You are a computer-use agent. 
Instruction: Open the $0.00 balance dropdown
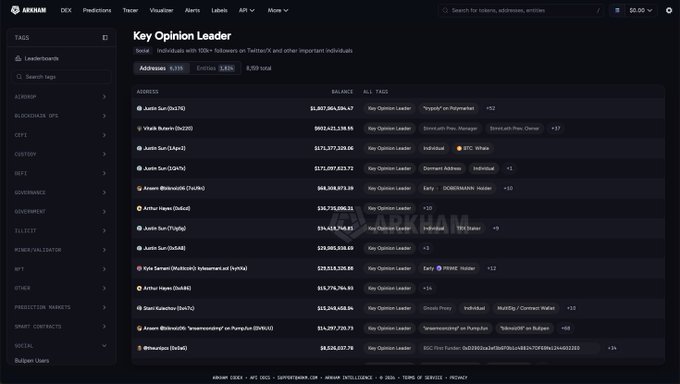pos(641,10)
